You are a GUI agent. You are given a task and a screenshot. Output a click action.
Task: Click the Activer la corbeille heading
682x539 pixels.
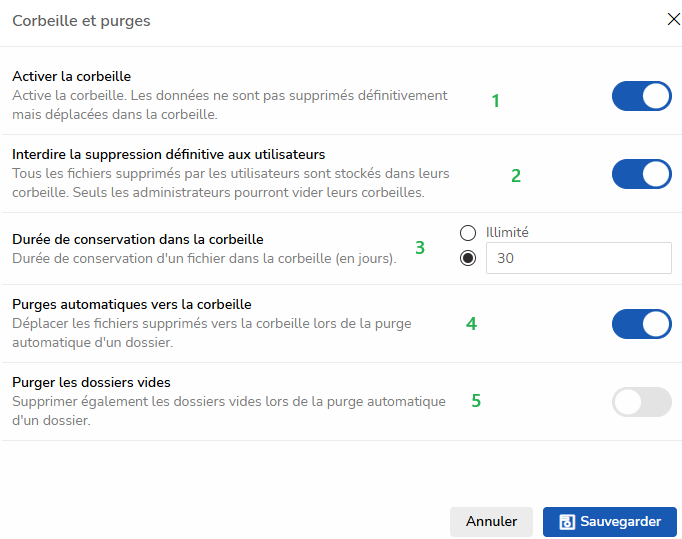coord(71,76)
